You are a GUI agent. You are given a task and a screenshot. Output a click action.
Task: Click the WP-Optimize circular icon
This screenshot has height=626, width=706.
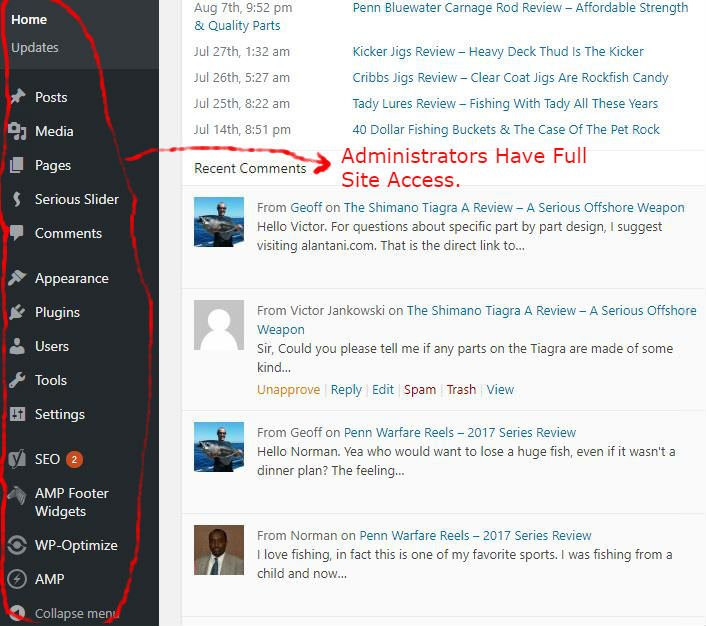click(x=17, y=545)
